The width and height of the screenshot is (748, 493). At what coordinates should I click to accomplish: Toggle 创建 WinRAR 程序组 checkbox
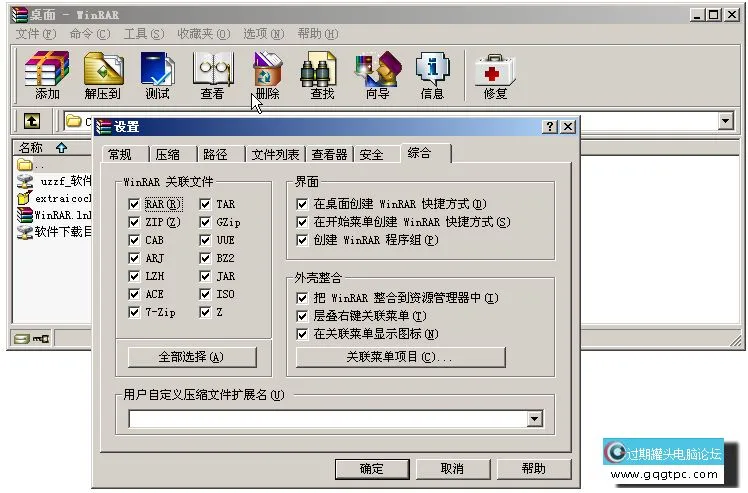(x=302, y=240)
